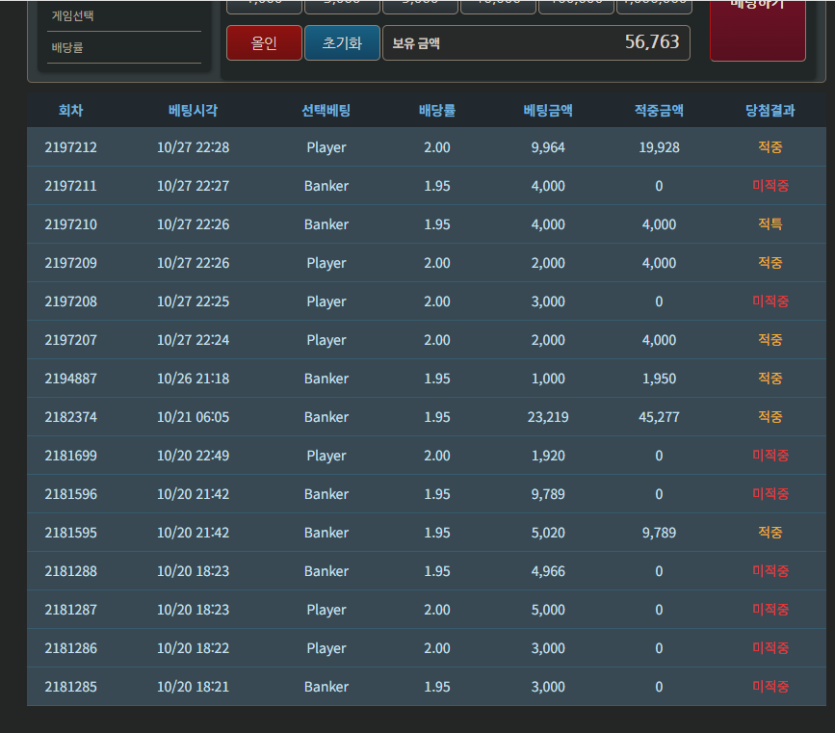Click round number 2181286
Image resolution: width=835 pixels, height=733 pixels.
(x=71, y=648)
